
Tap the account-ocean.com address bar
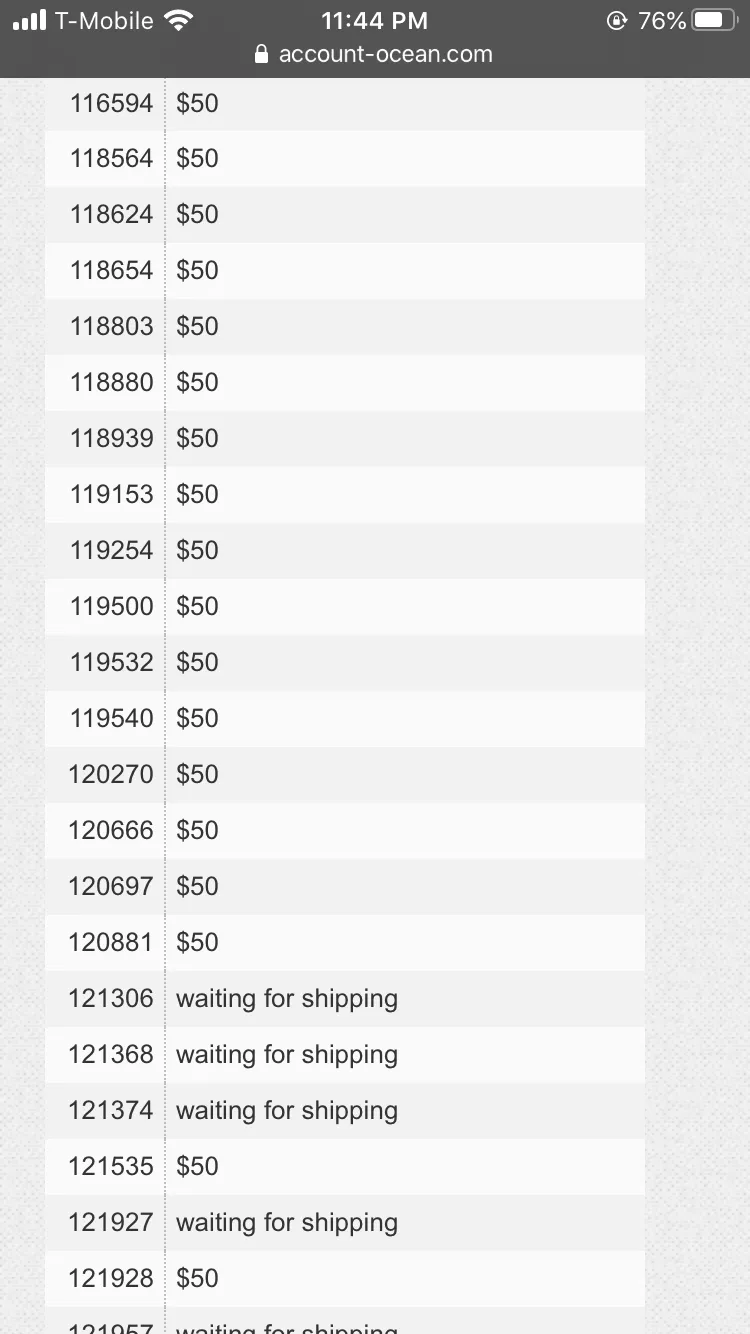tap(375, 54)
